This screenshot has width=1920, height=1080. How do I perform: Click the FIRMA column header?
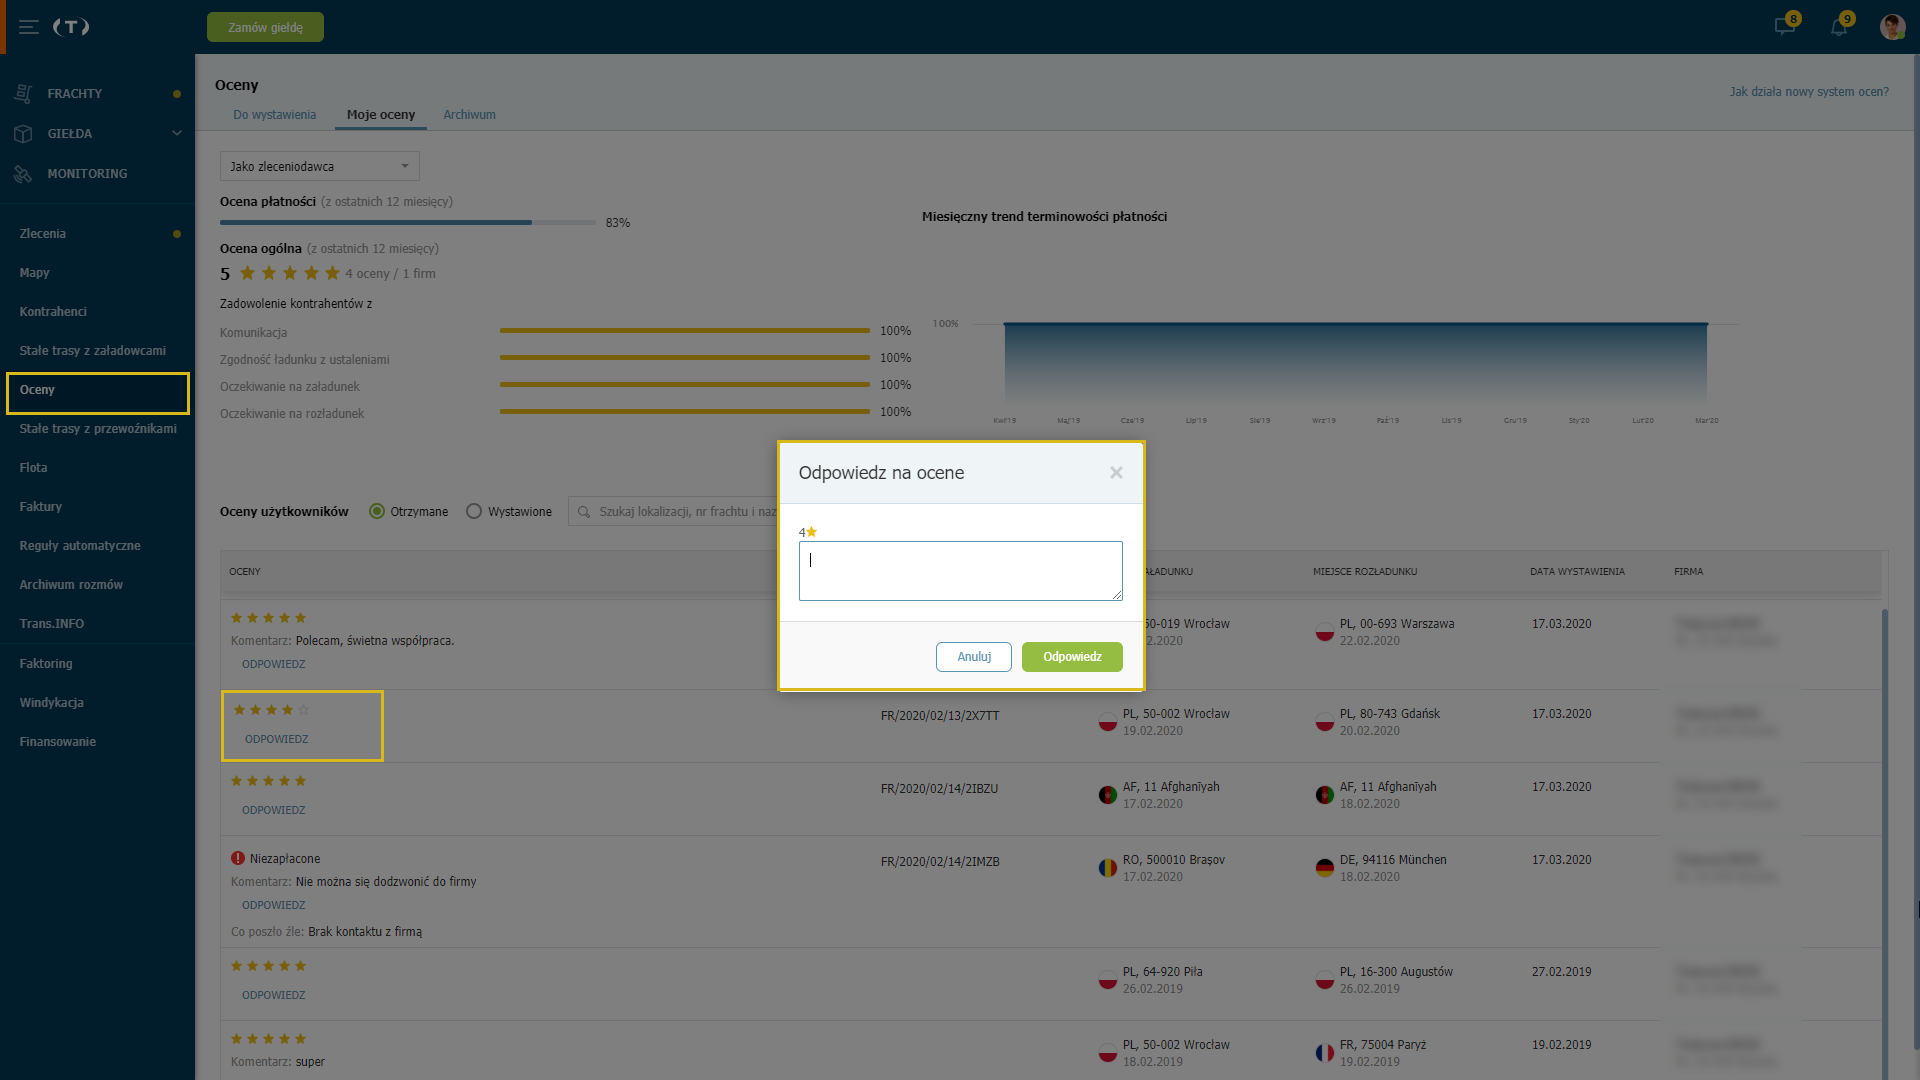coord(1688,572)
